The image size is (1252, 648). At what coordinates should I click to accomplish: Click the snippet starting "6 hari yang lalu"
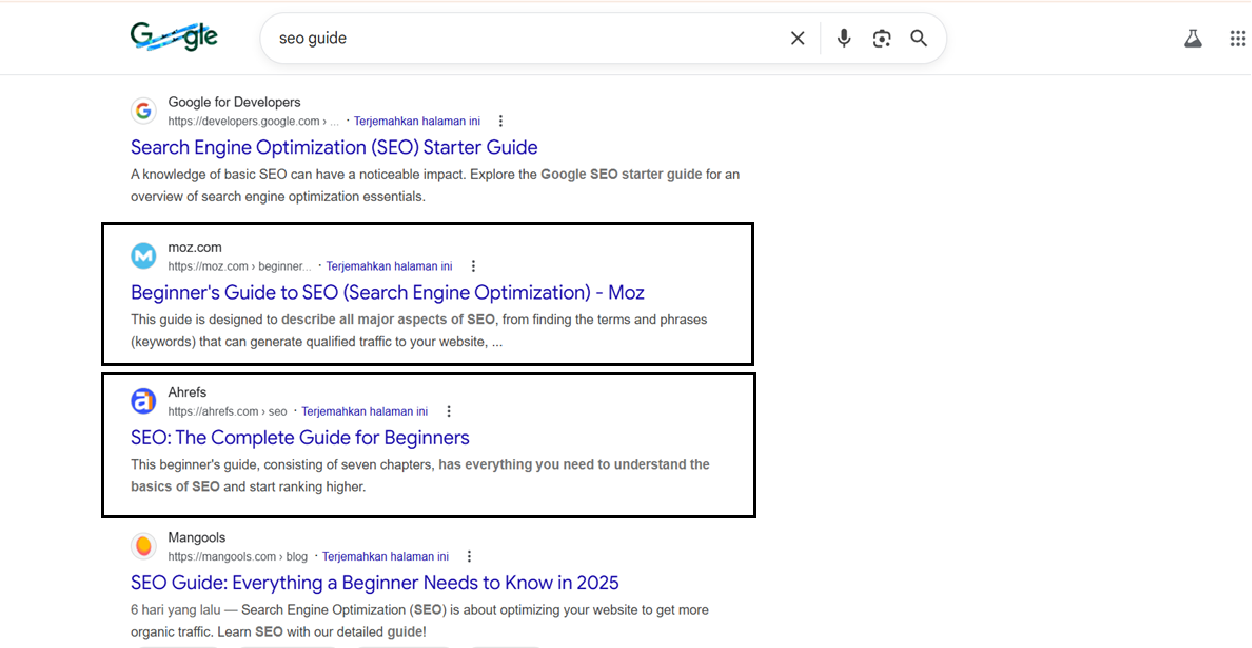421,620
